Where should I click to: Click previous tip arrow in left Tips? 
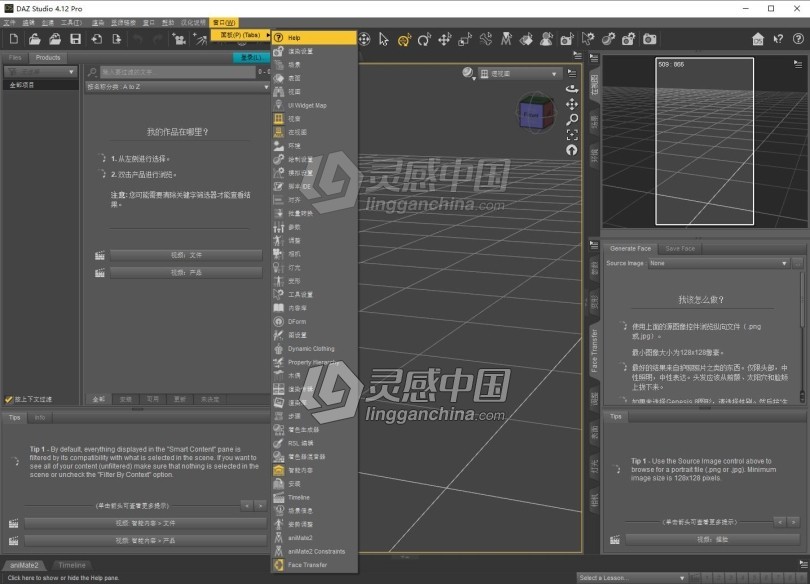(247, 506)
